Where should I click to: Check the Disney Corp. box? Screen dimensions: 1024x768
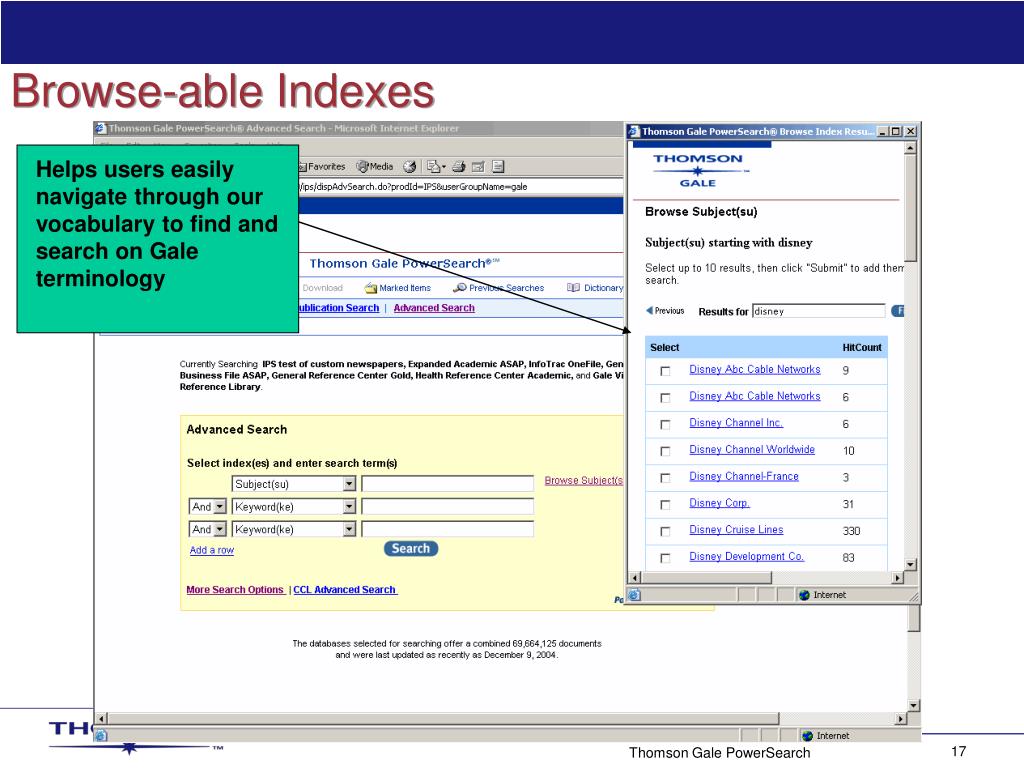click(x=665, y=505)
